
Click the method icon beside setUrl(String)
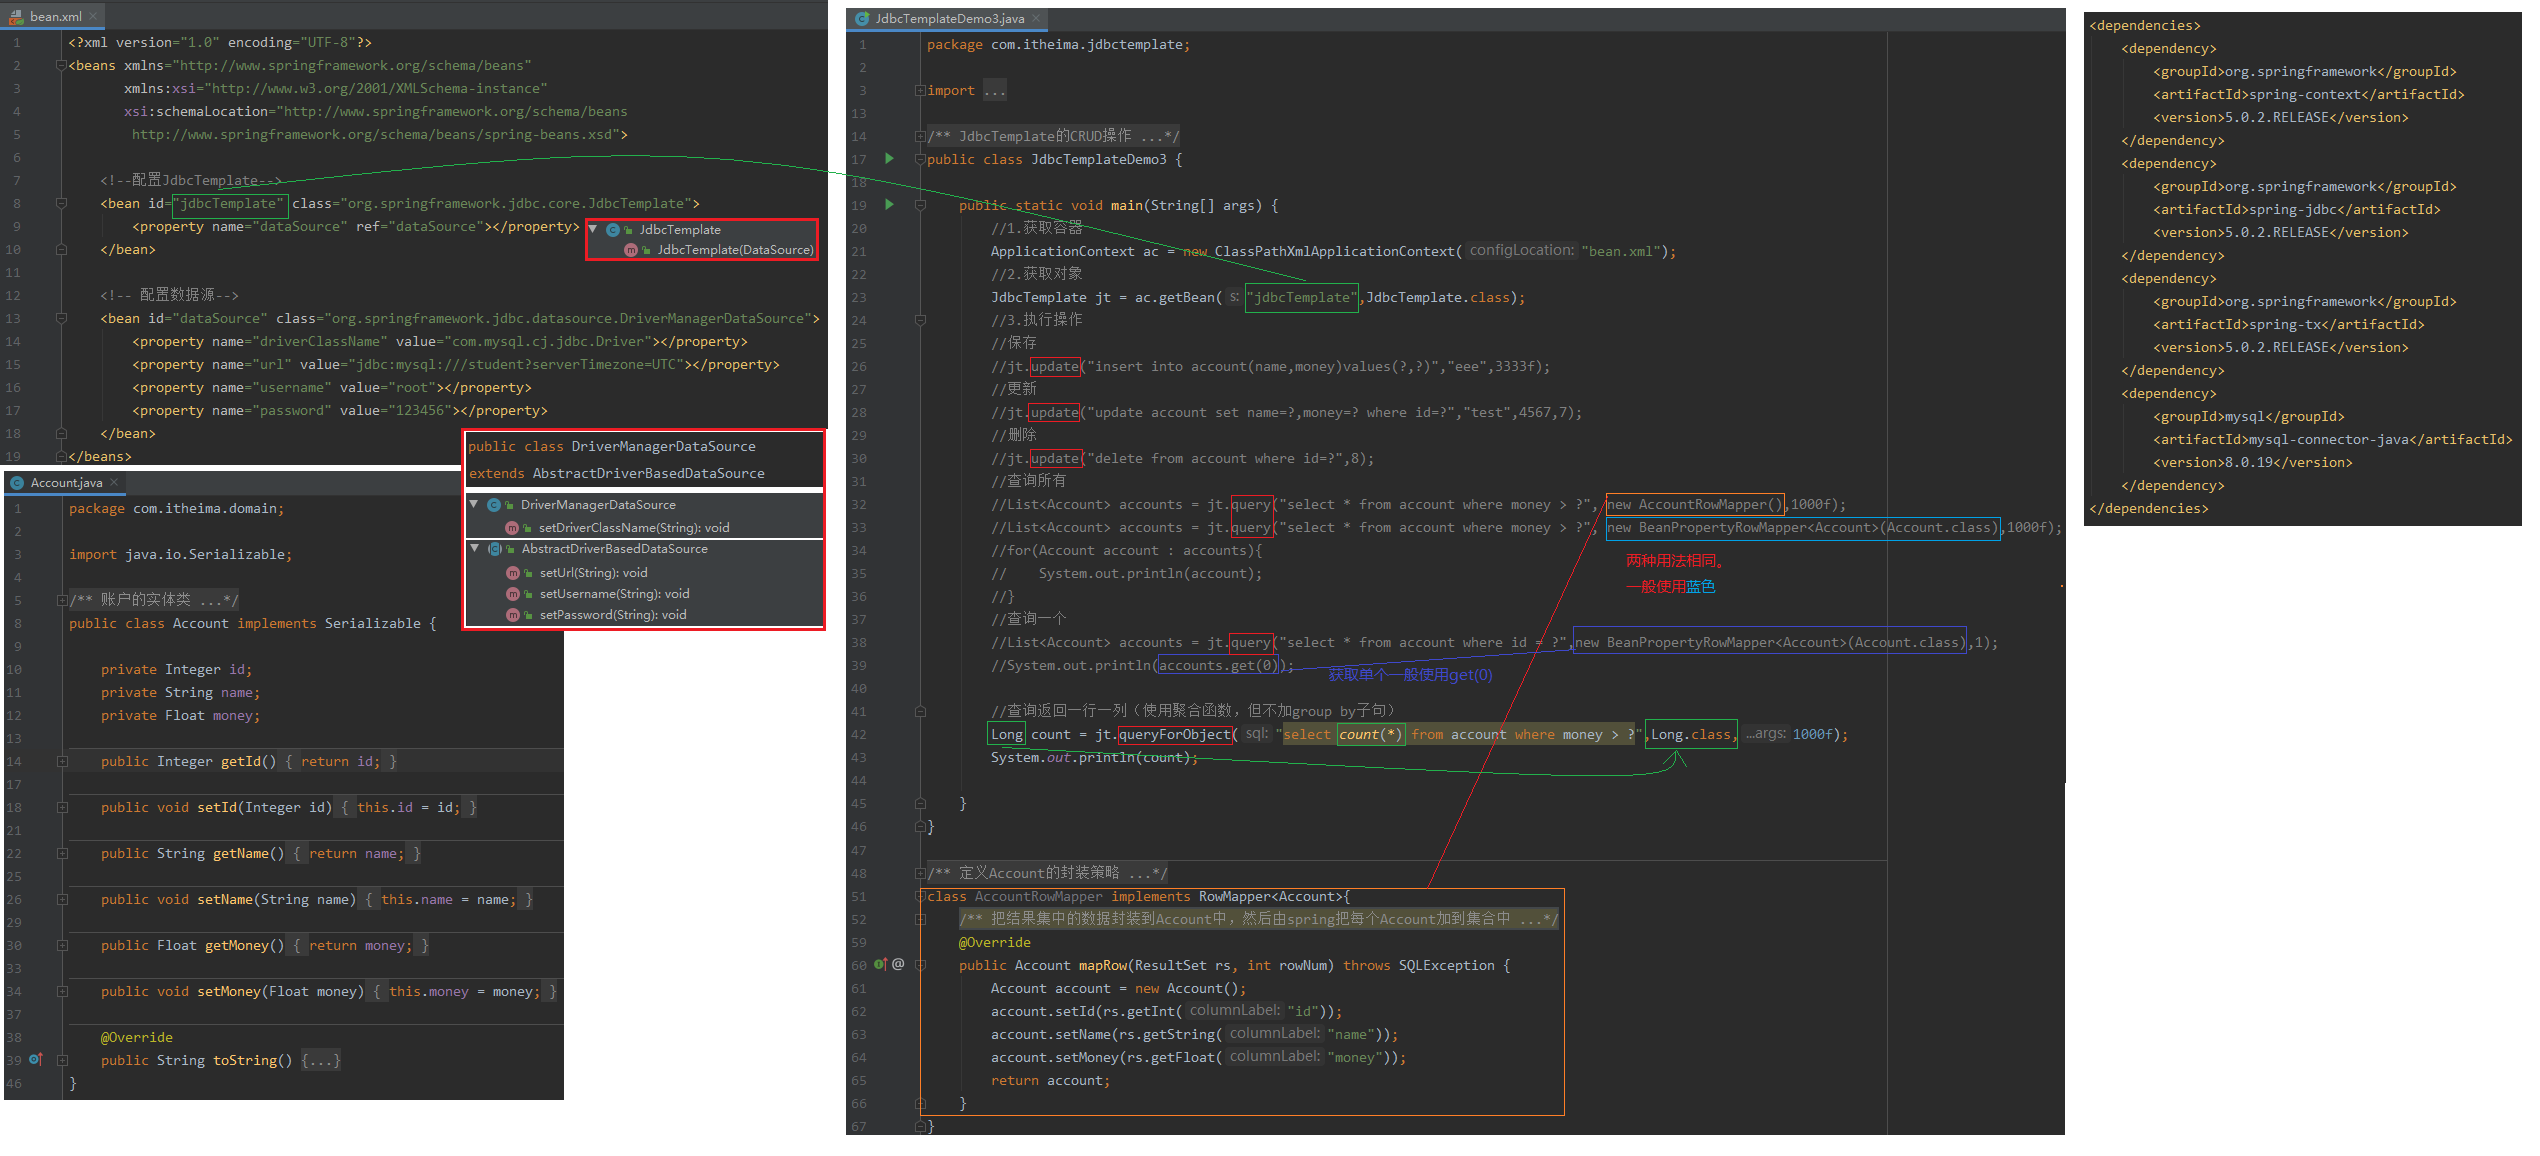[x=512, y=573]
